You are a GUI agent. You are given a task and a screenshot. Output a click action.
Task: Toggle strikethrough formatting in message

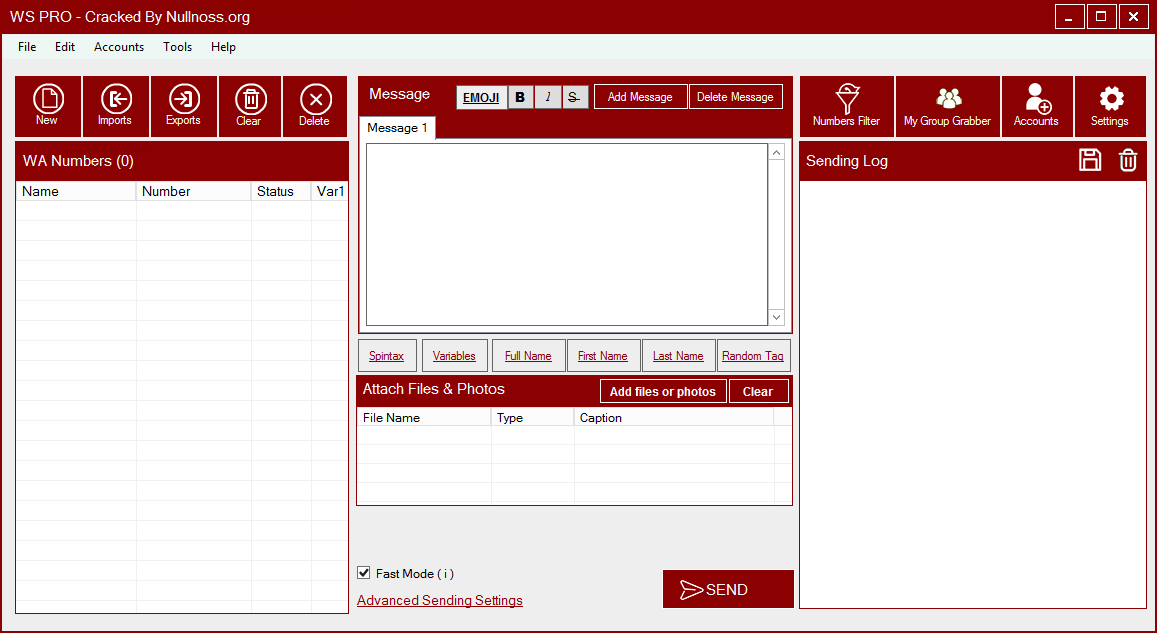coord(575,97)
